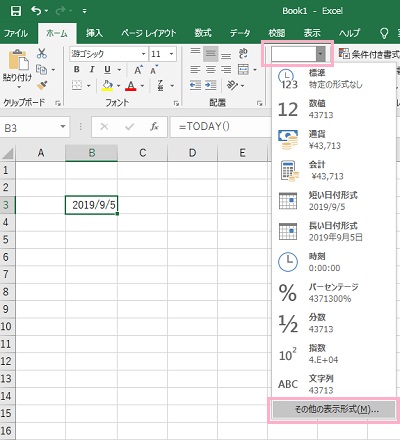
Task: Toggle bold formatting
Action: (77, 69)
